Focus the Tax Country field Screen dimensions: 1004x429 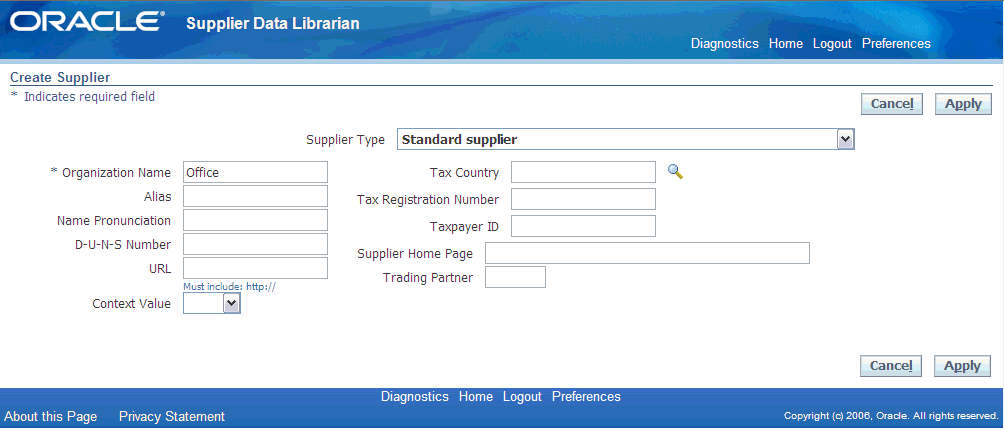[x=583, y=172]
